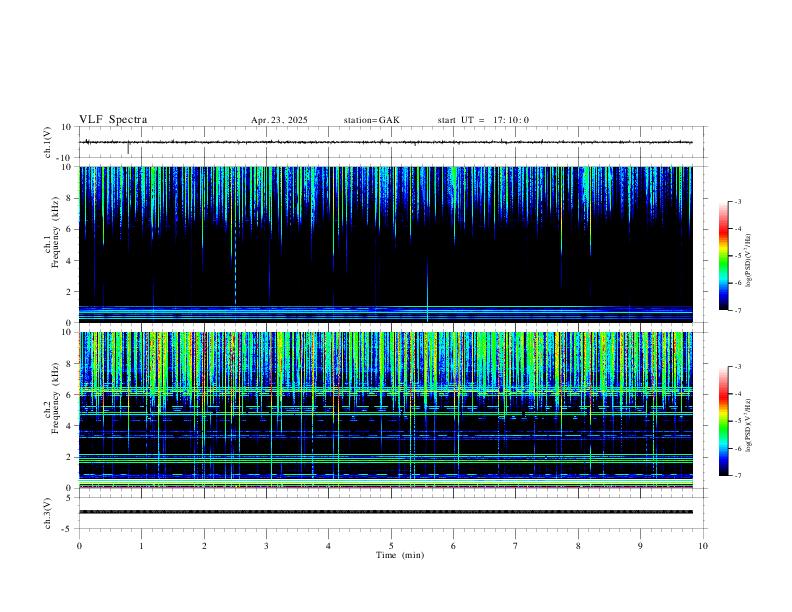Click the ch.2 spectrogram panel
The image size is (792, 612).
click(x=385, y=410)
